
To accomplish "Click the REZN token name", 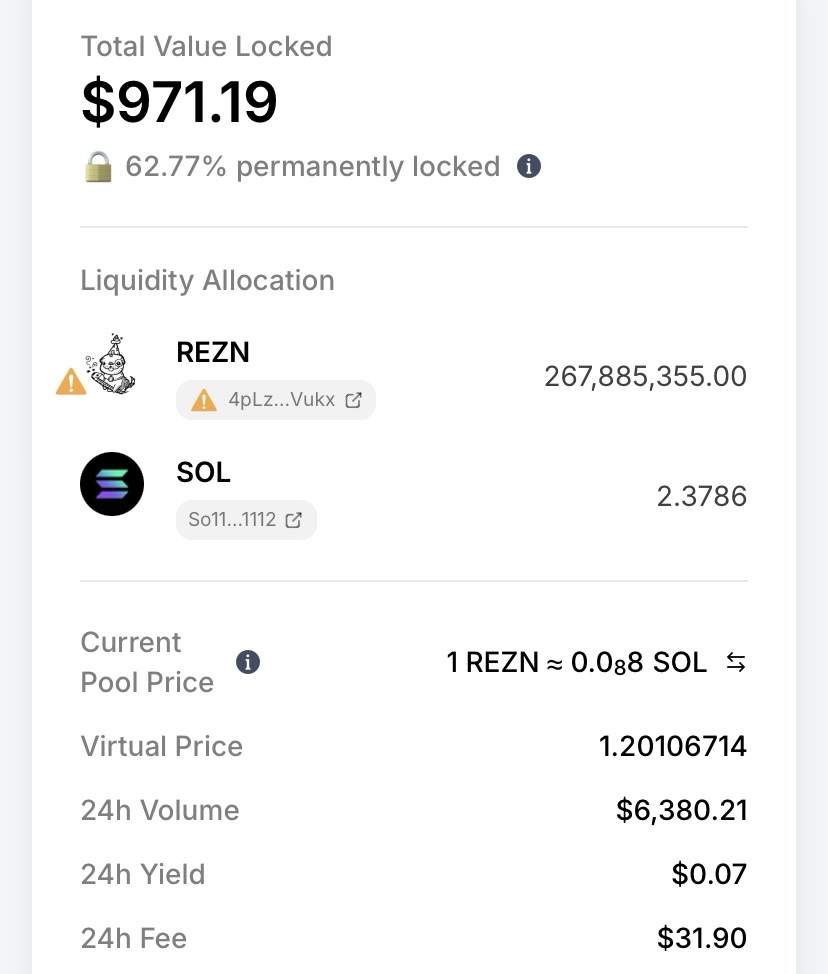I will tap(213, 352).
